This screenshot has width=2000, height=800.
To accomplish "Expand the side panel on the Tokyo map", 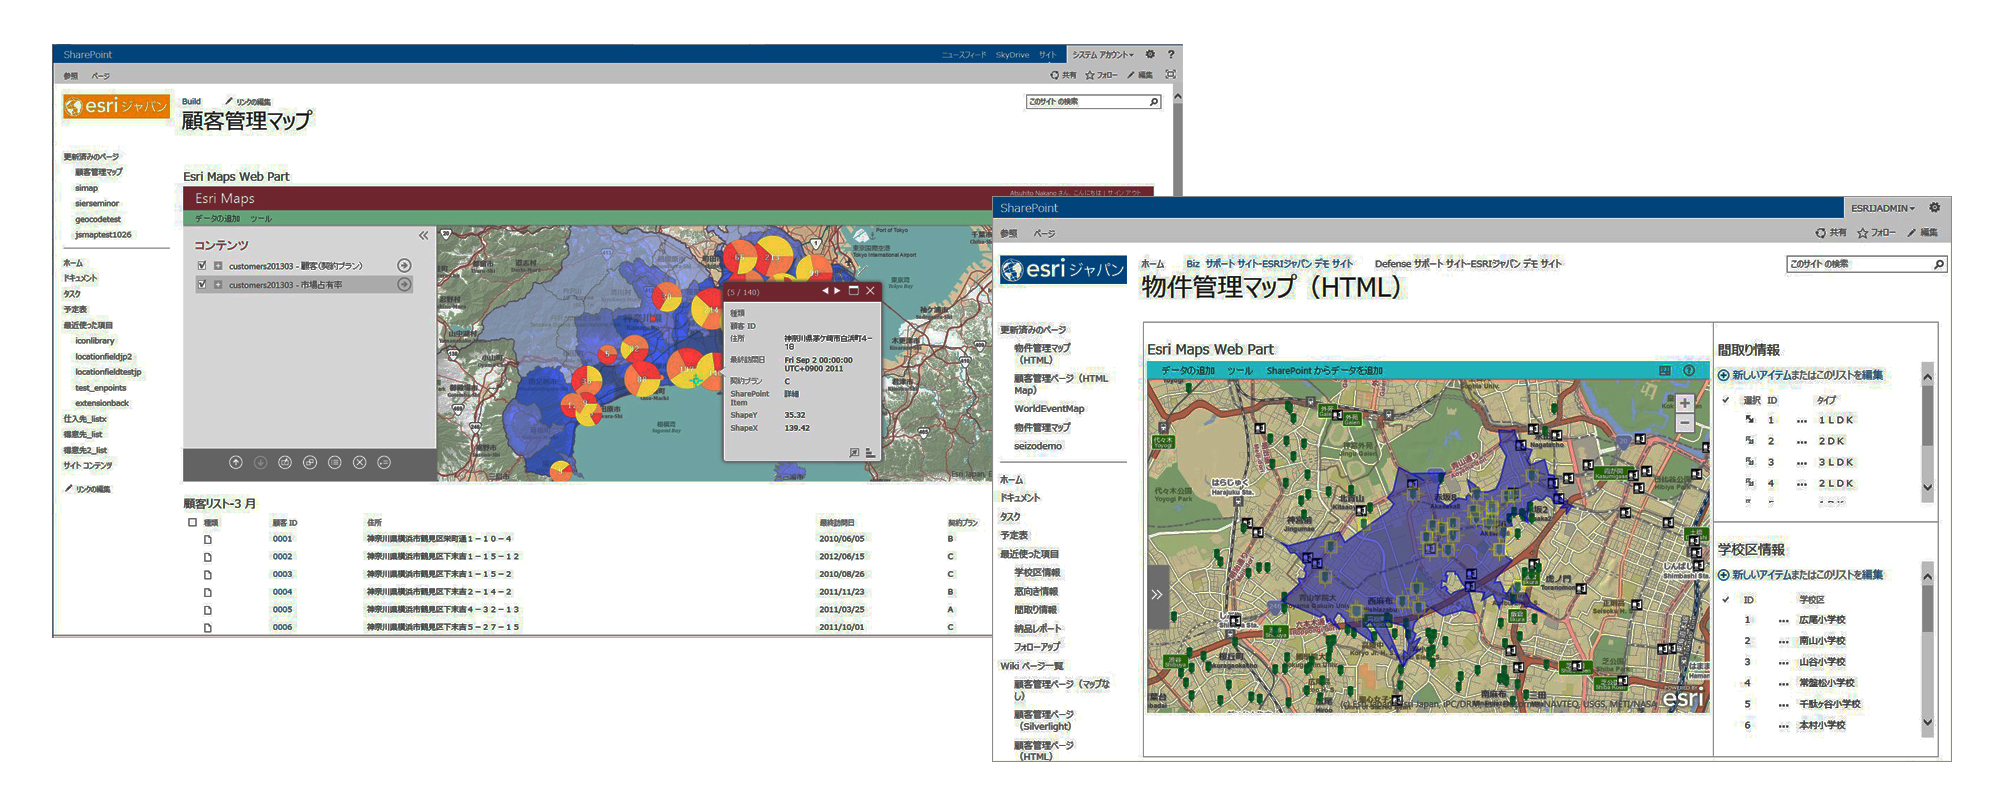I will [1157, 594].
